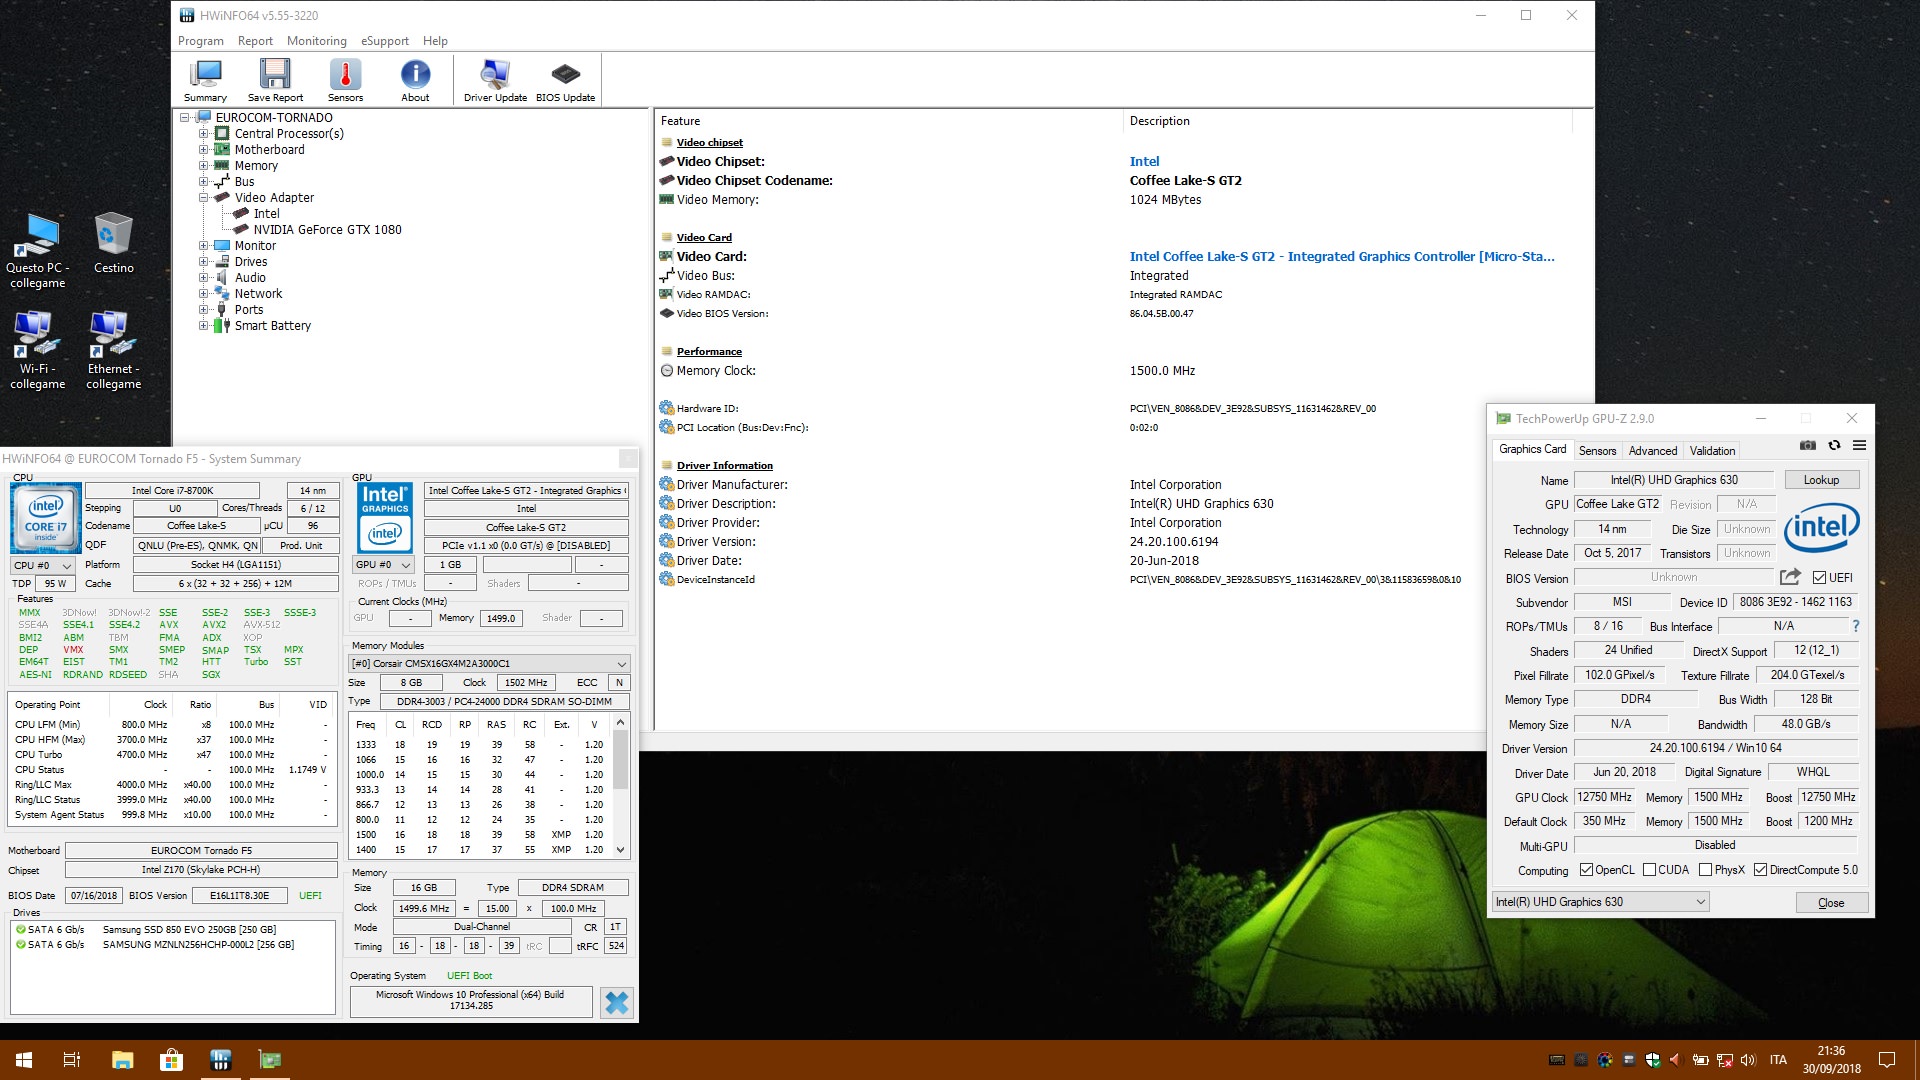Open the eSupport menu

coord(385,41)
